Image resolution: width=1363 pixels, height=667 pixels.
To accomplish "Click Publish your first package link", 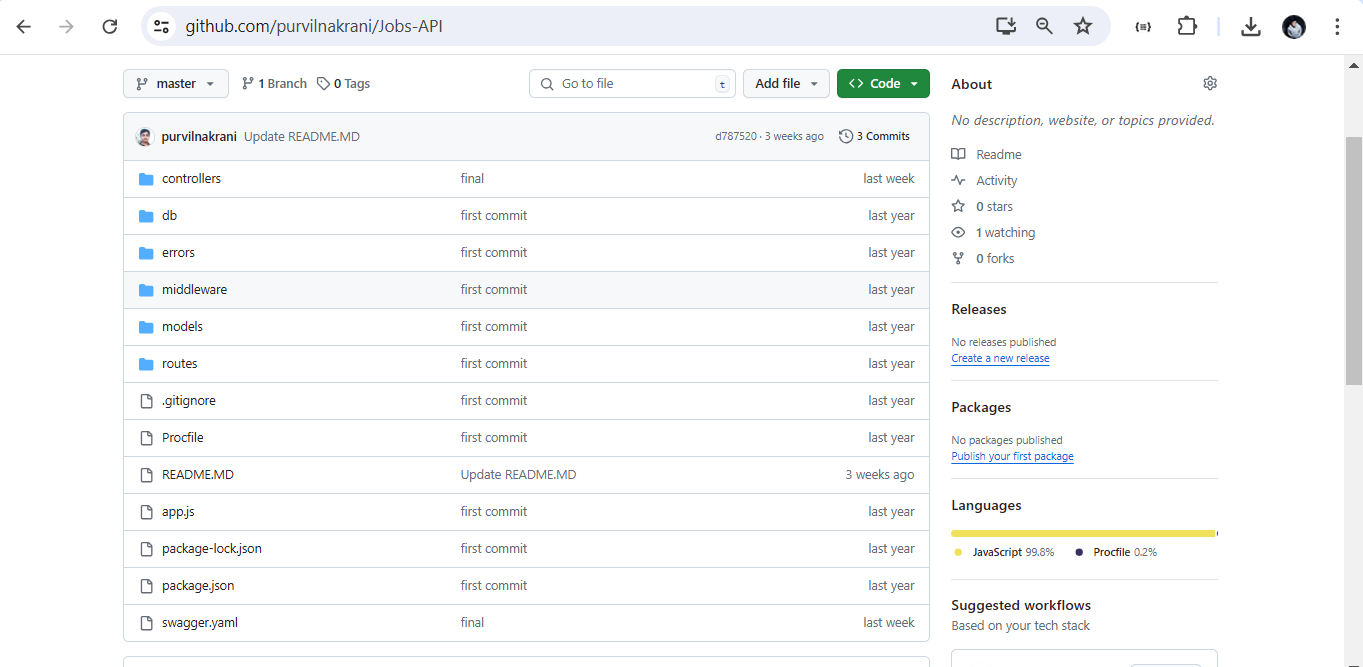I will (1012, 457).
